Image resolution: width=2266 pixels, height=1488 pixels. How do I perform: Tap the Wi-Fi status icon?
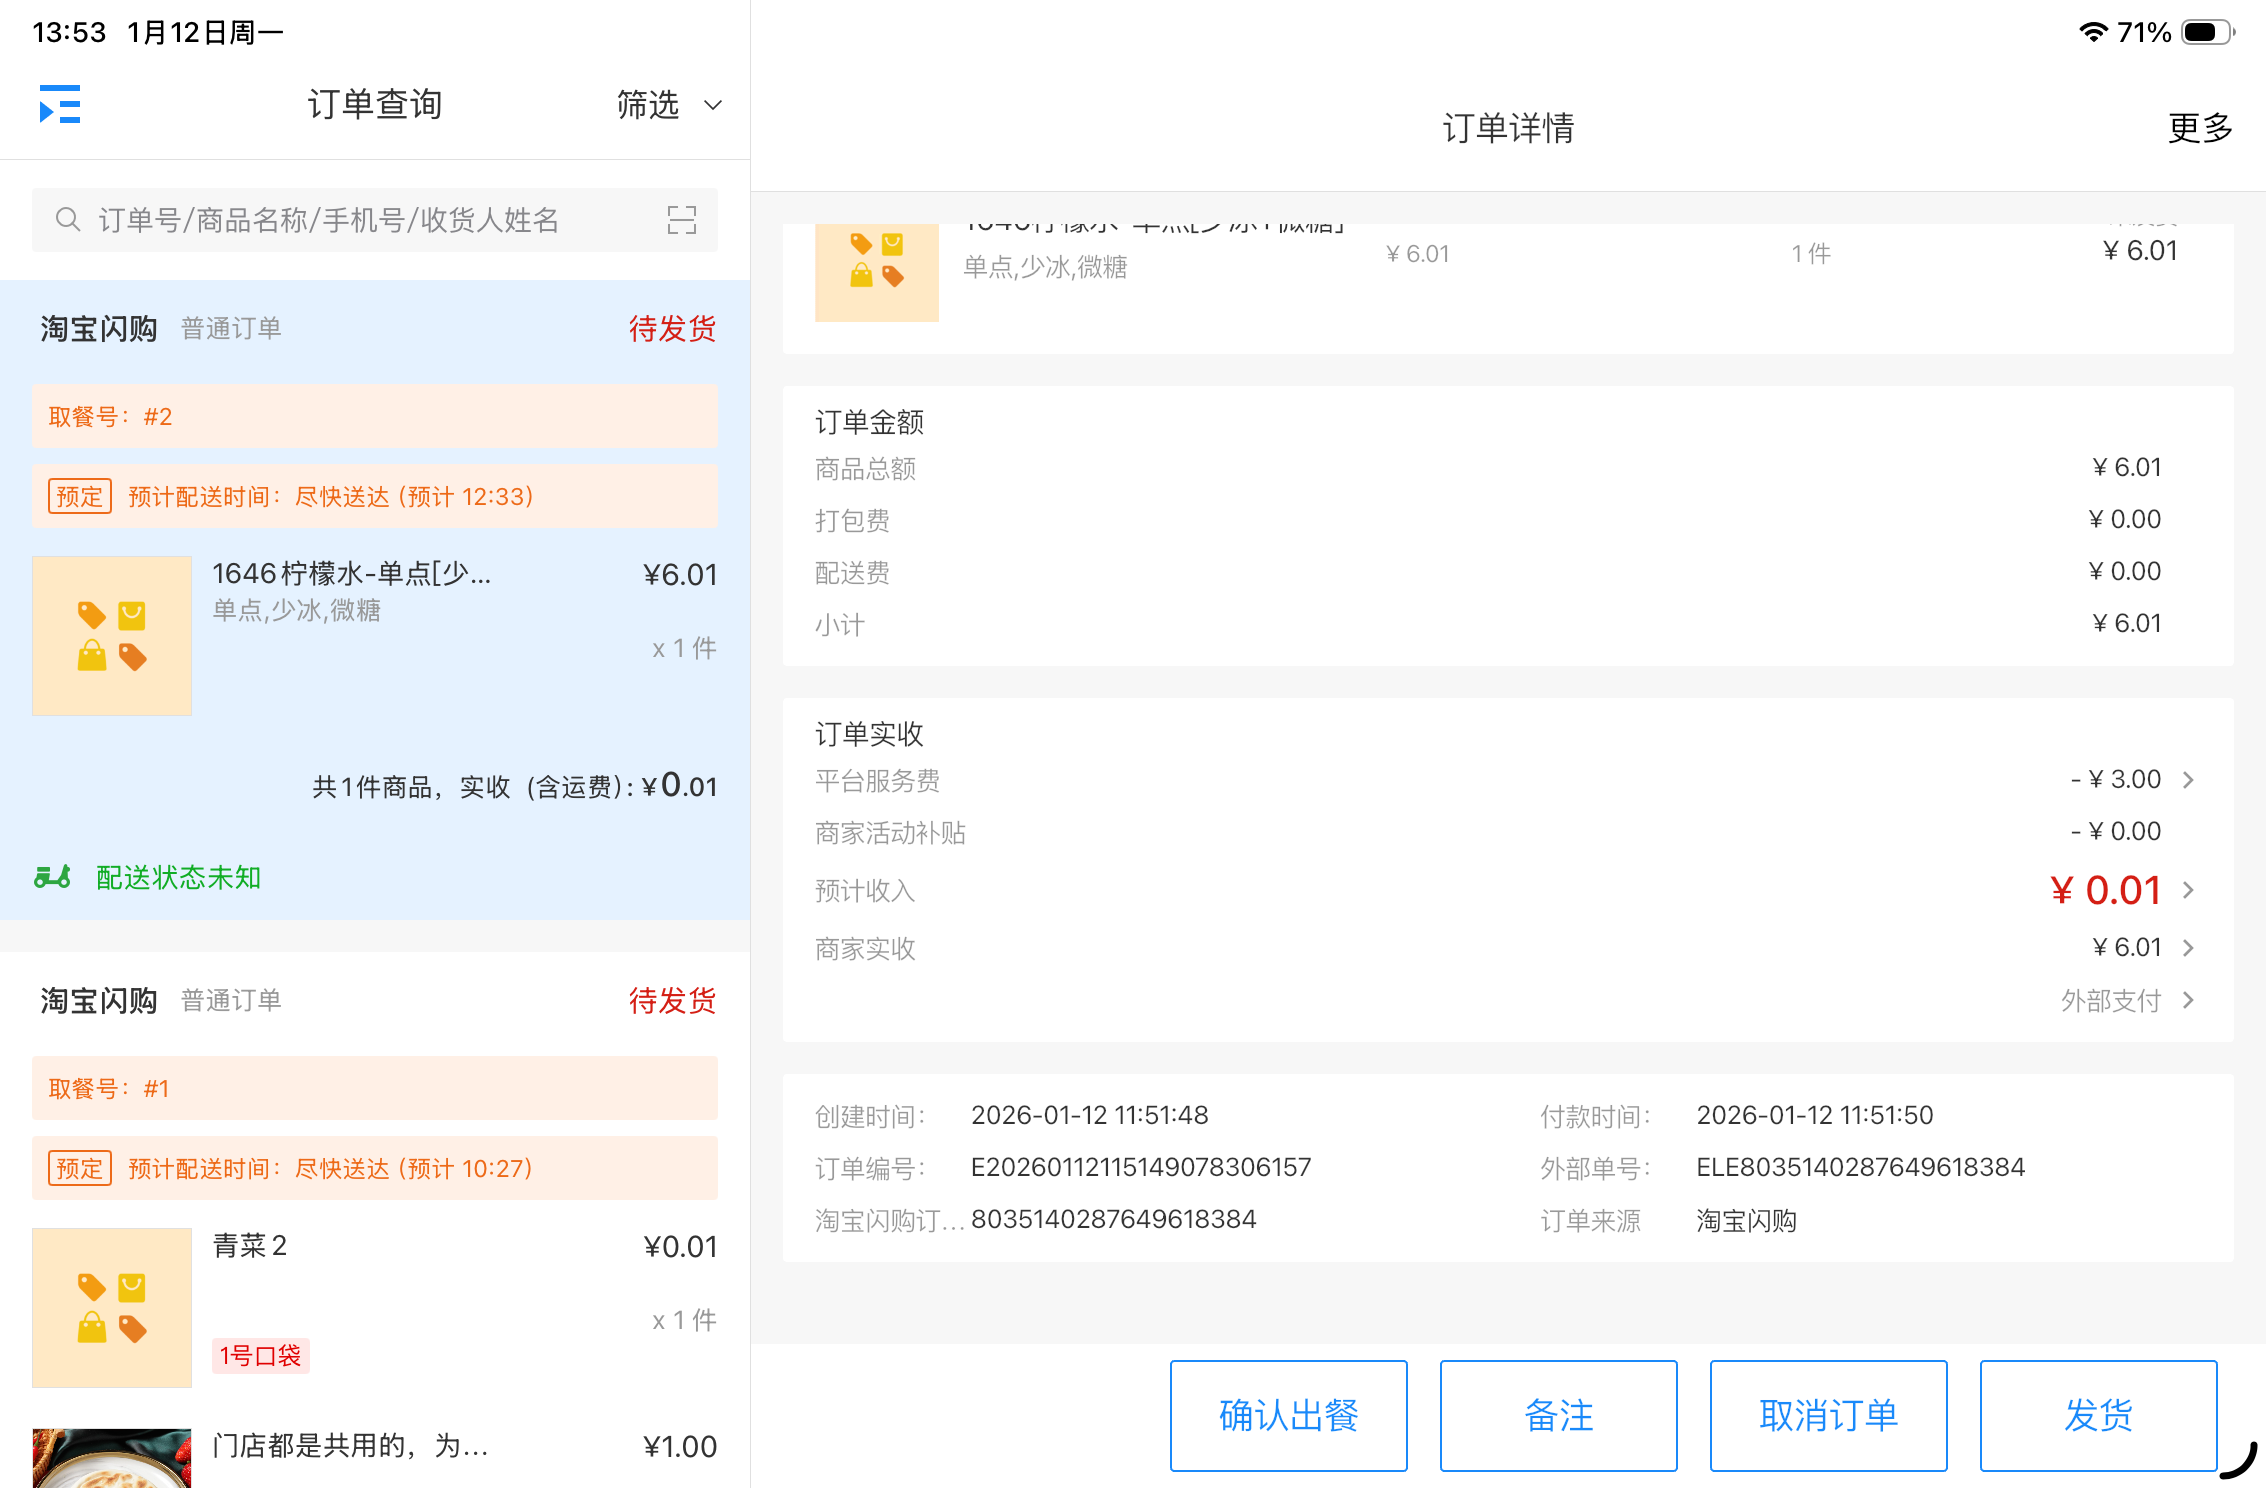[x=2093, y=32]
